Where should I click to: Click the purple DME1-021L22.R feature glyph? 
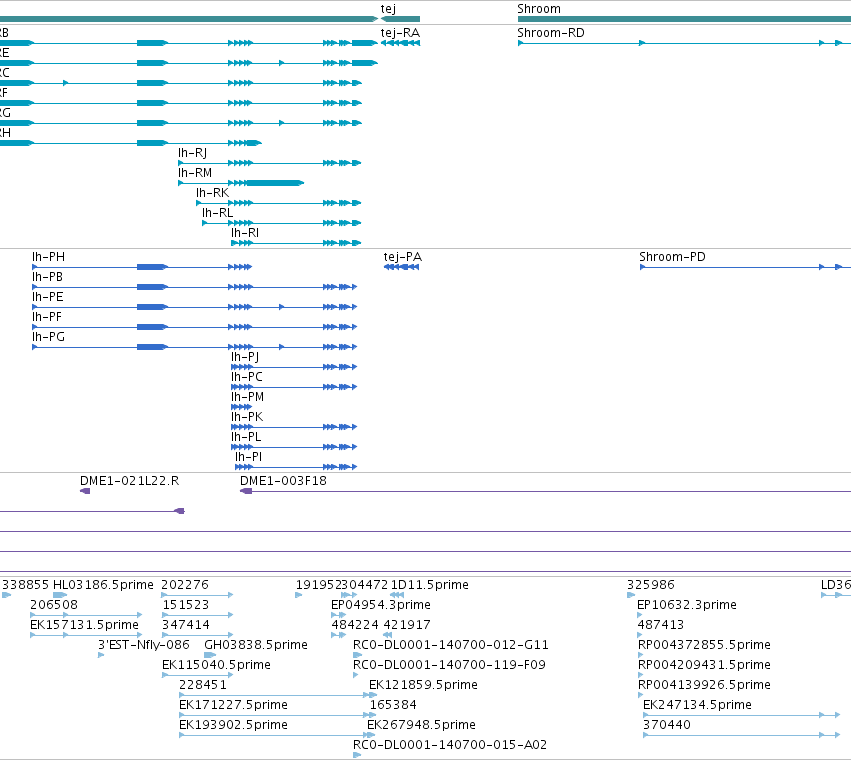[85, 491]
